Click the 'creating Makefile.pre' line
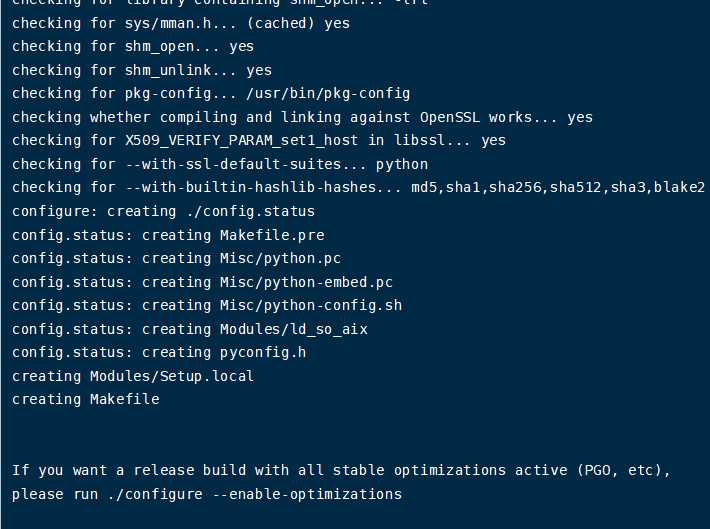Image resolution: width=710 pixels, height=529 pixels. coord(168,235)
